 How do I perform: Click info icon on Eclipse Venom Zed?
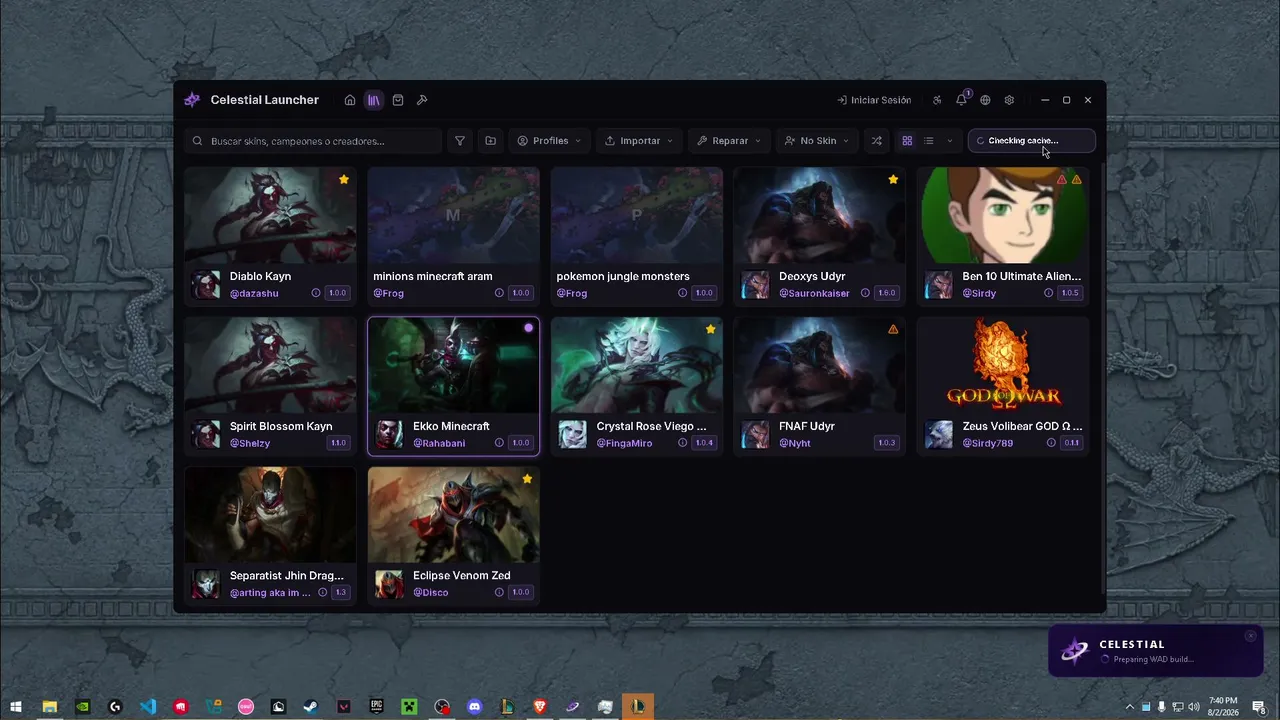(499, 593)
